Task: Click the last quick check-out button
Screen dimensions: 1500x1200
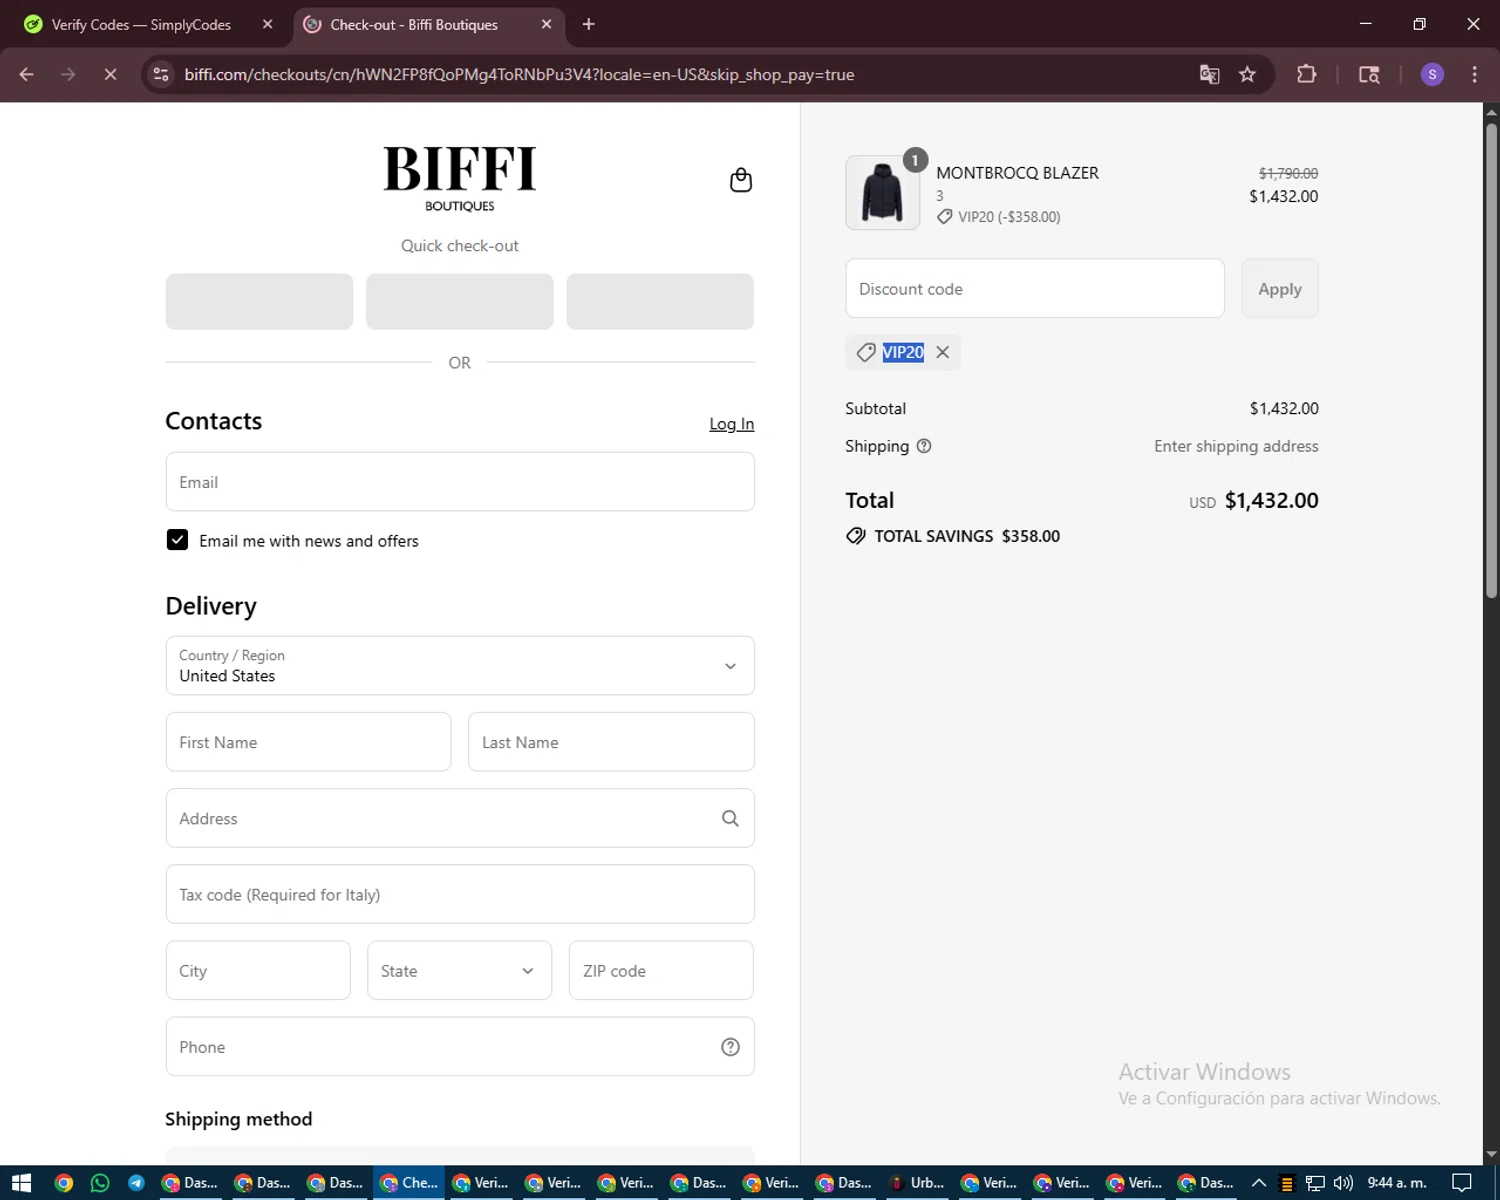Action: (660, 301)
